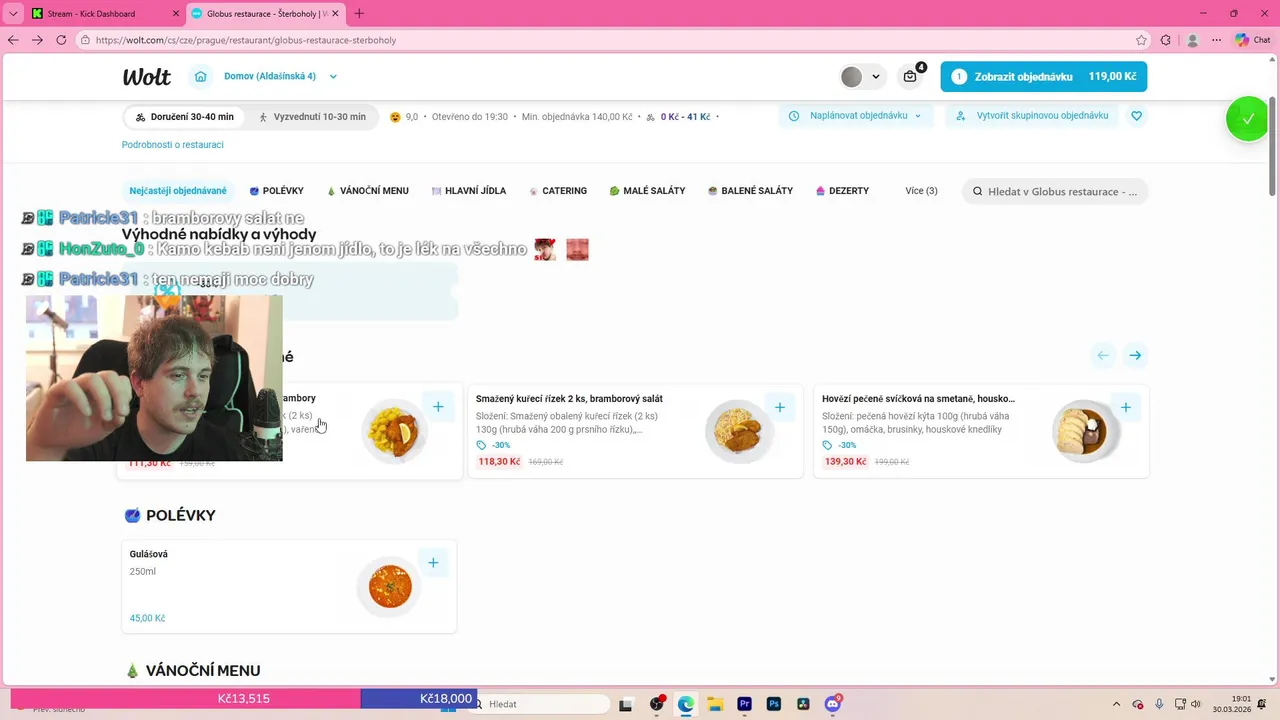The width and height of the screenshot is (1280, 720).
Task: Switch to POLÉVKY category tab
Action: (277, 191)
